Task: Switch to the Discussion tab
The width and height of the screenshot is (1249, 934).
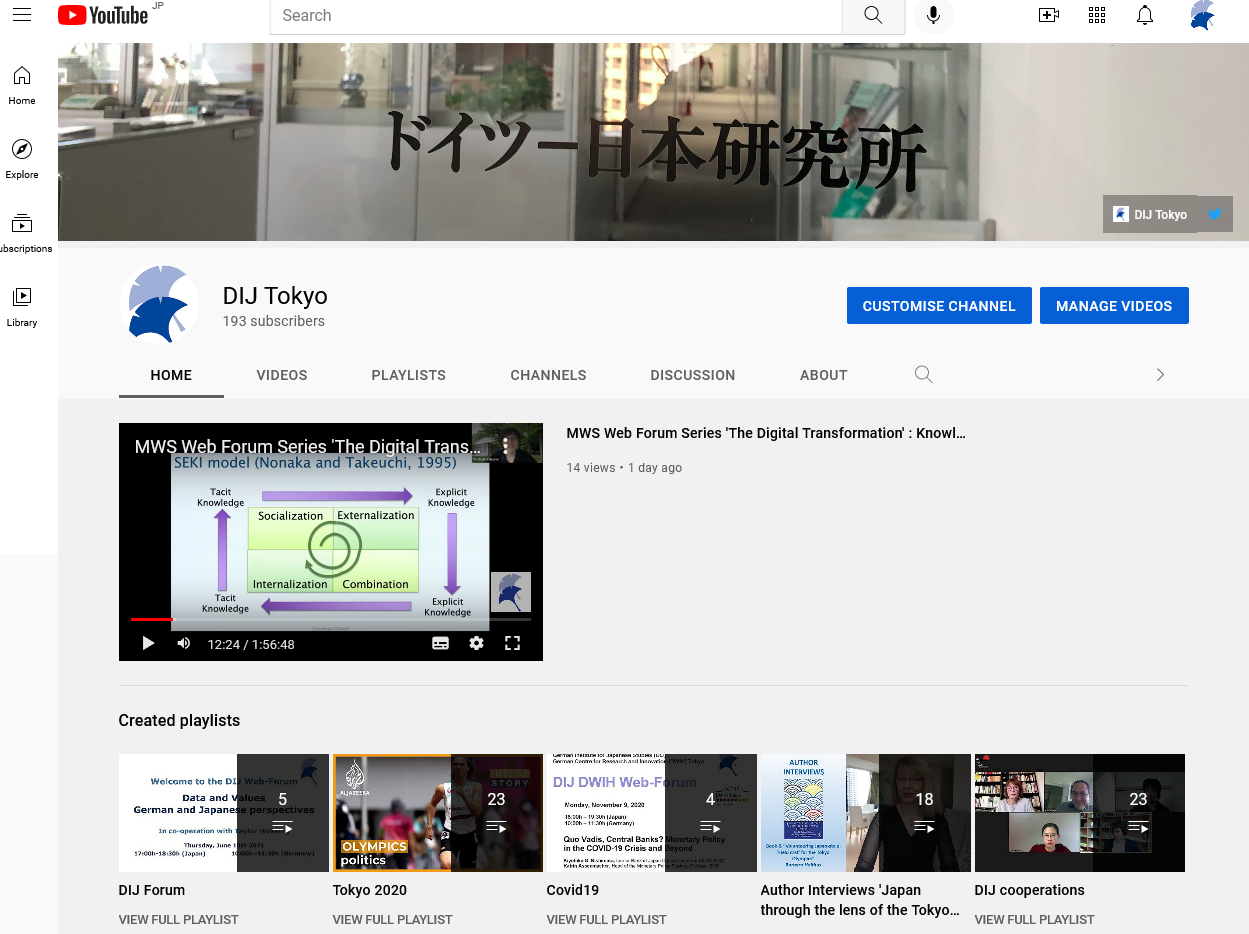Action: [693, 375]
